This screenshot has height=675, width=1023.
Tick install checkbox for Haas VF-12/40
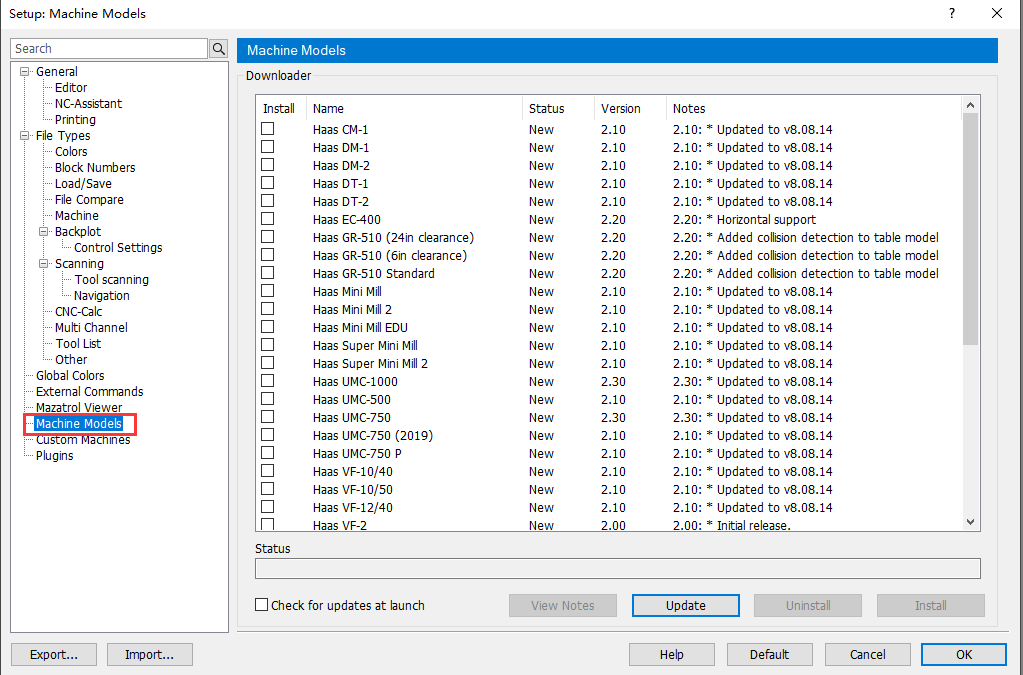click(267, 507)
